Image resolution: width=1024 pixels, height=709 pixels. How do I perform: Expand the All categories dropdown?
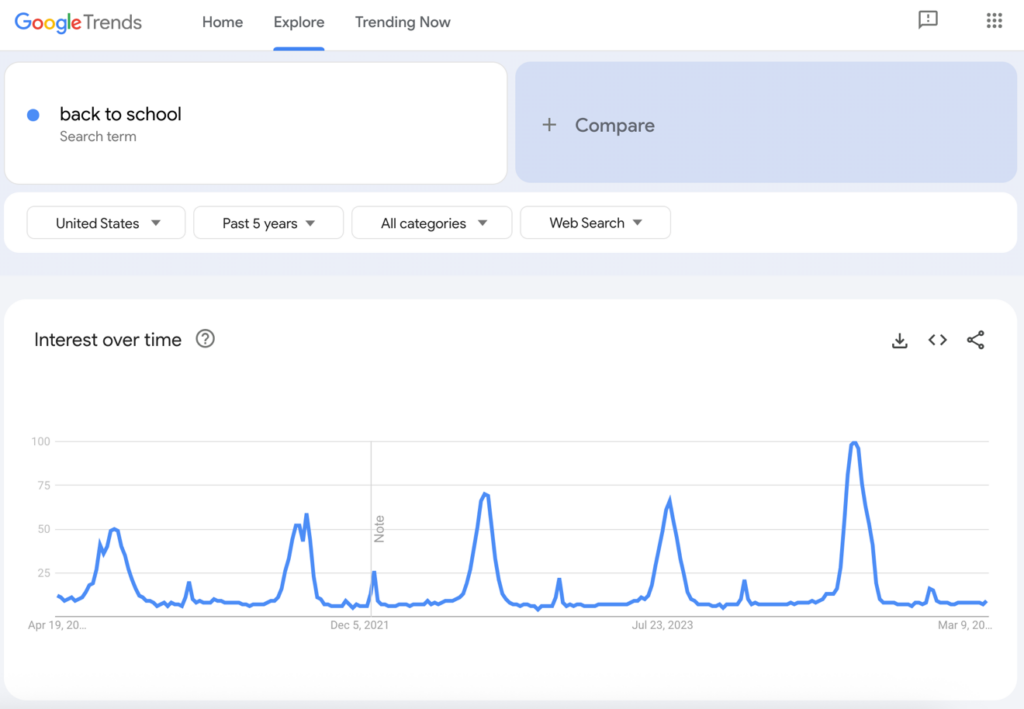432,223
